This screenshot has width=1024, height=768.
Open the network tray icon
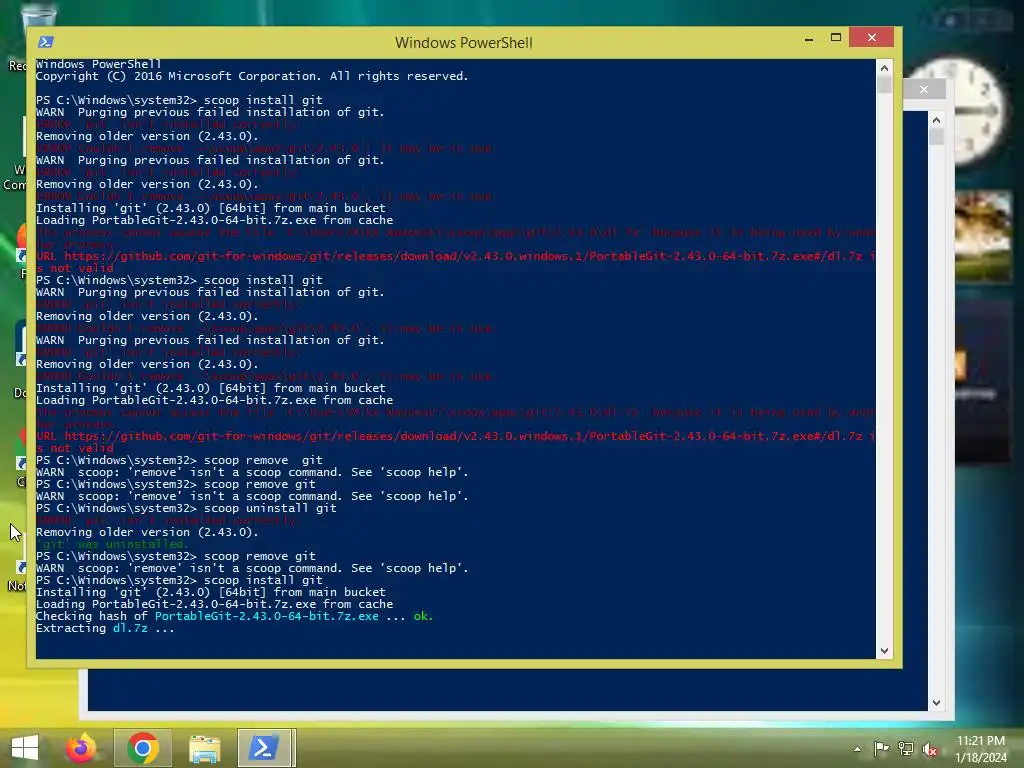click(906, 749)
